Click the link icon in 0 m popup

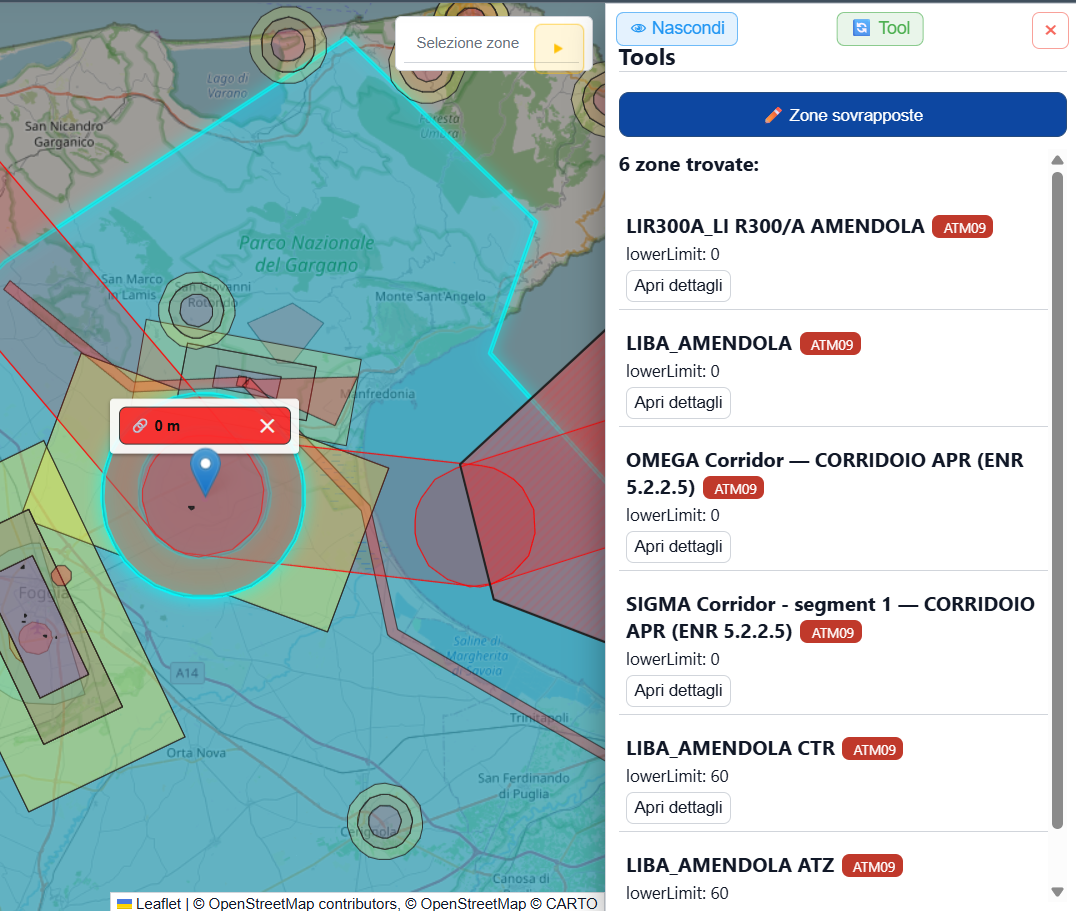140,426
